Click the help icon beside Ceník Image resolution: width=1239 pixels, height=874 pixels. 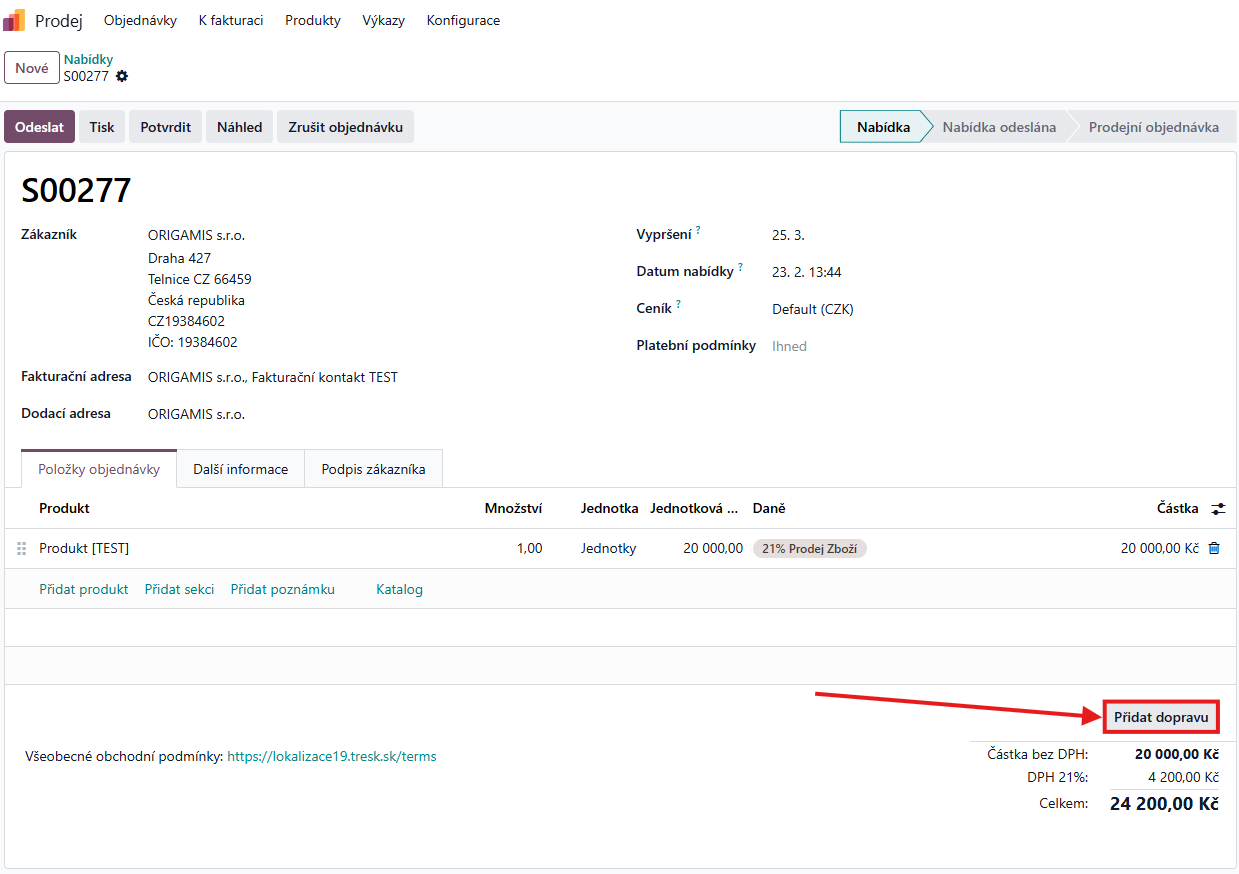(678, 305)
